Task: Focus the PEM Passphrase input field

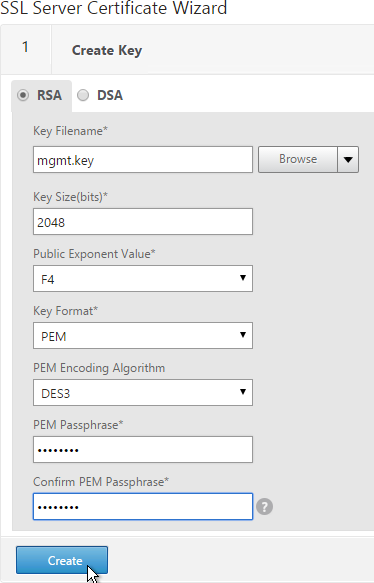Action: pyautogui.click(x=143, y=450)
